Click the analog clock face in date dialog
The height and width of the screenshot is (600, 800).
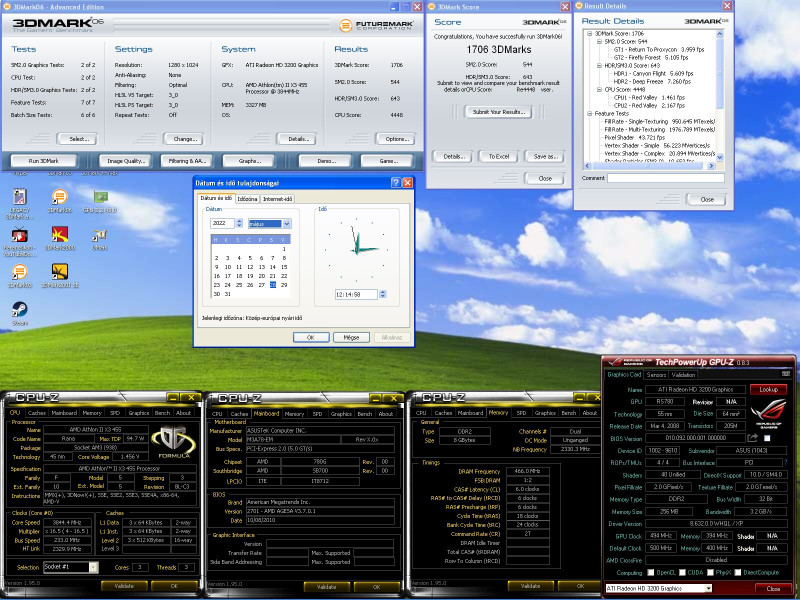(x=357, y=249)
